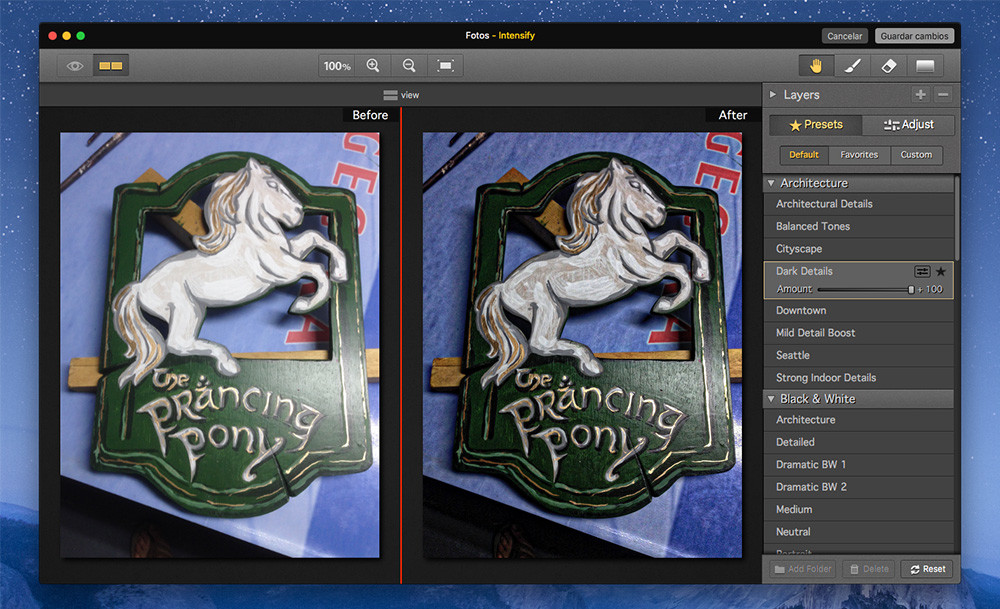Image resolution: width=1000 pixels, height=609 pixels.
Task: Apply the Cityscape preset
Action: 858,249
